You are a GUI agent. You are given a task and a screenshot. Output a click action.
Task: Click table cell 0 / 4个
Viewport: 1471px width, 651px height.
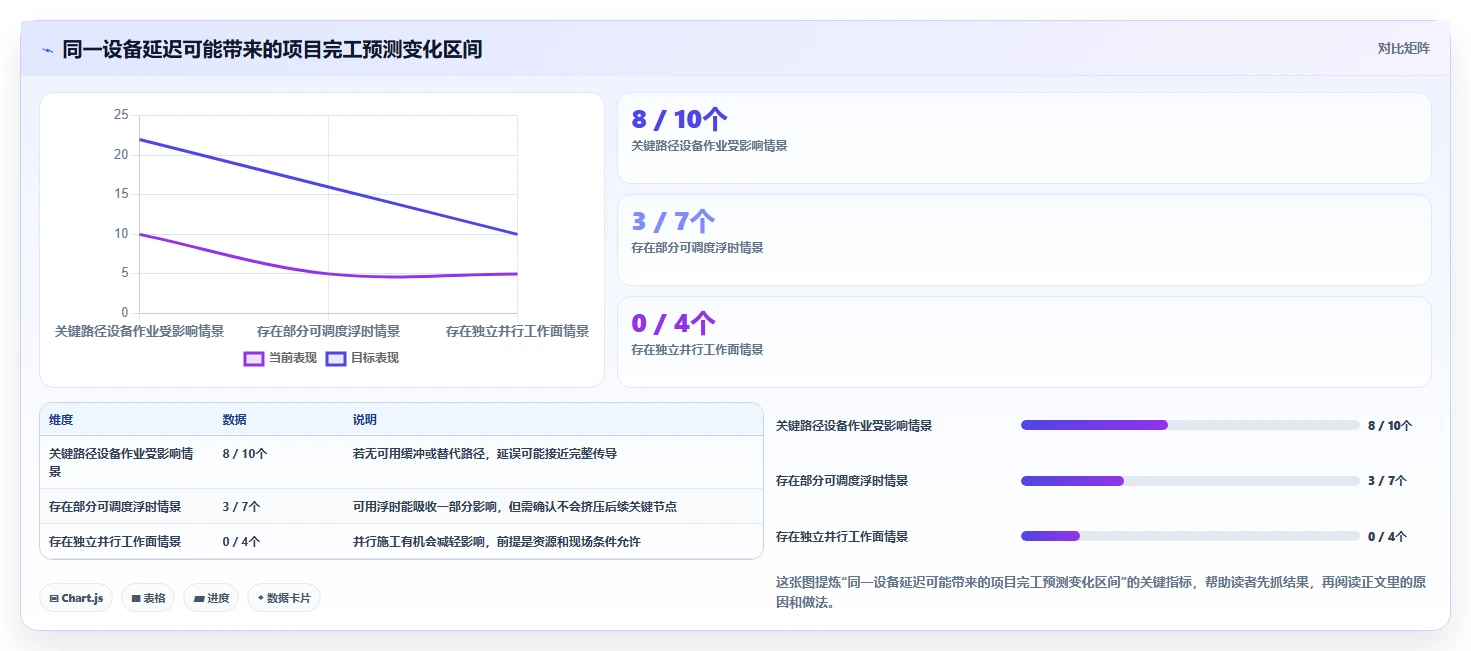(x=241, y=542)
